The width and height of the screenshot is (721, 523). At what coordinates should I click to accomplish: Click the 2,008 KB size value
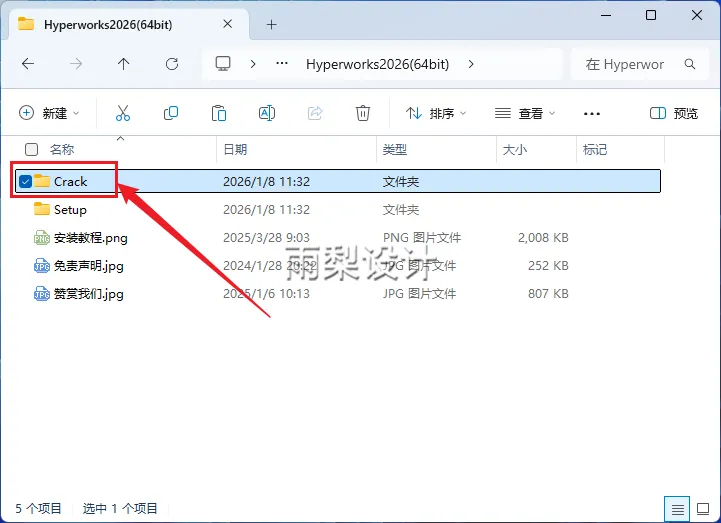coord(543,237)
